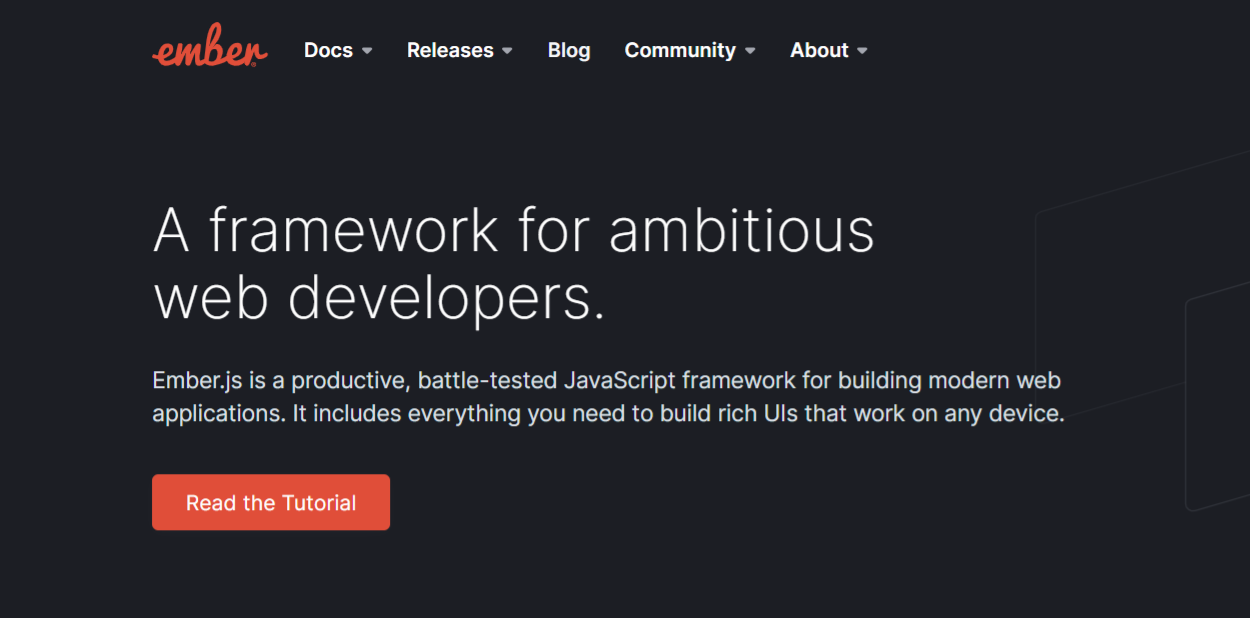The height and width of the screenshot is (618, 1250).
Task: Click 'JavaScript' in the intro paragraph
Action: (x=620, y=380)
